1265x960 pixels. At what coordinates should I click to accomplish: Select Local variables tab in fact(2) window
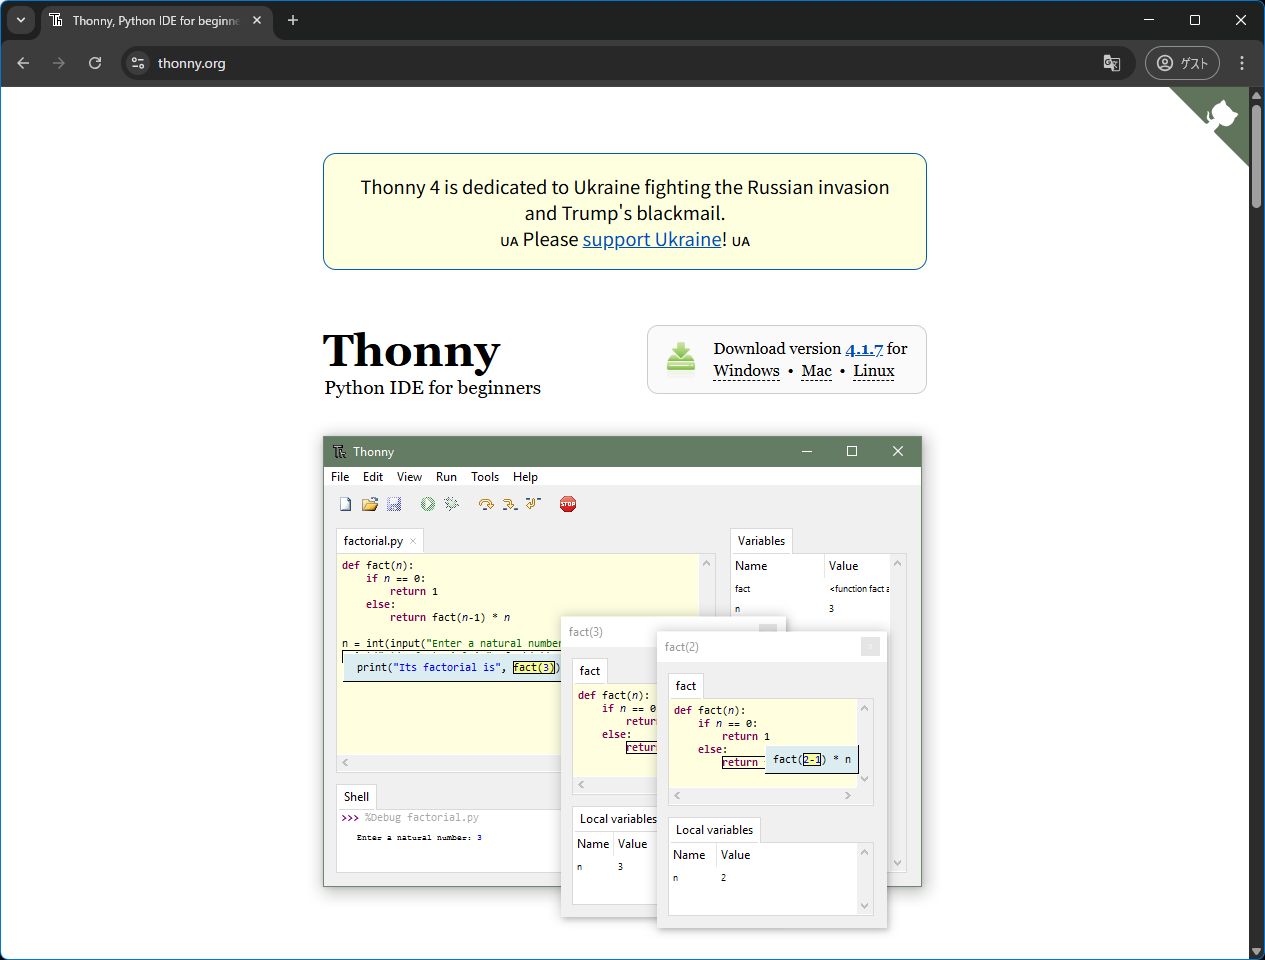click(714, 830)
